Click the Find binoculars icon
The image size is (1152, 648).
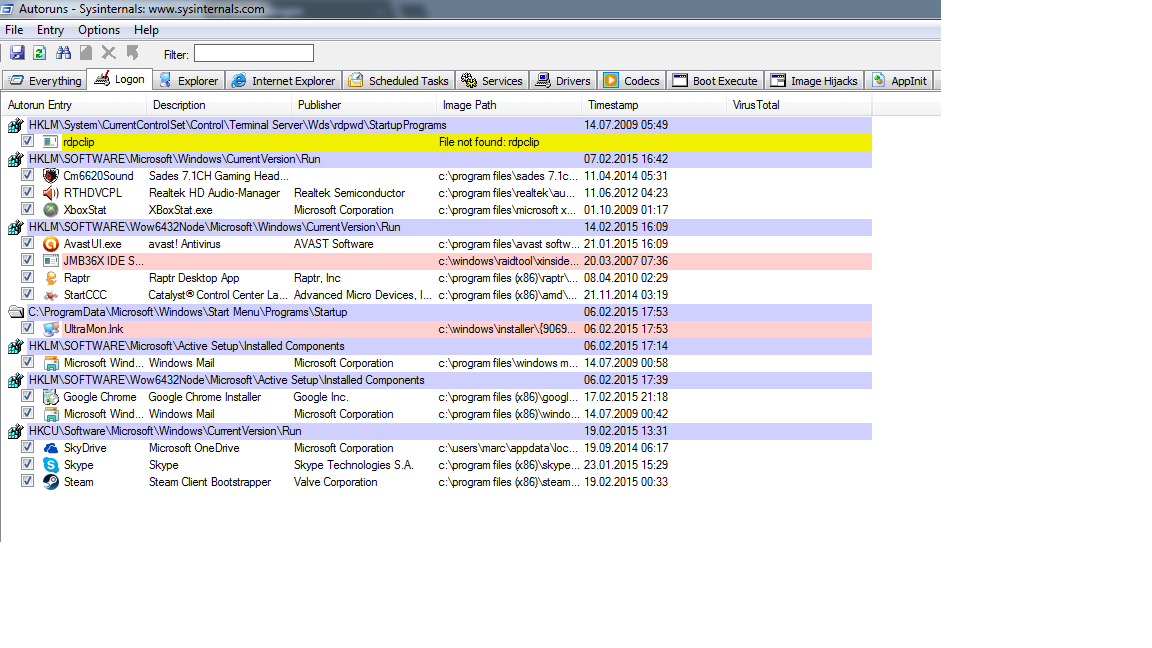click(63, 53)
